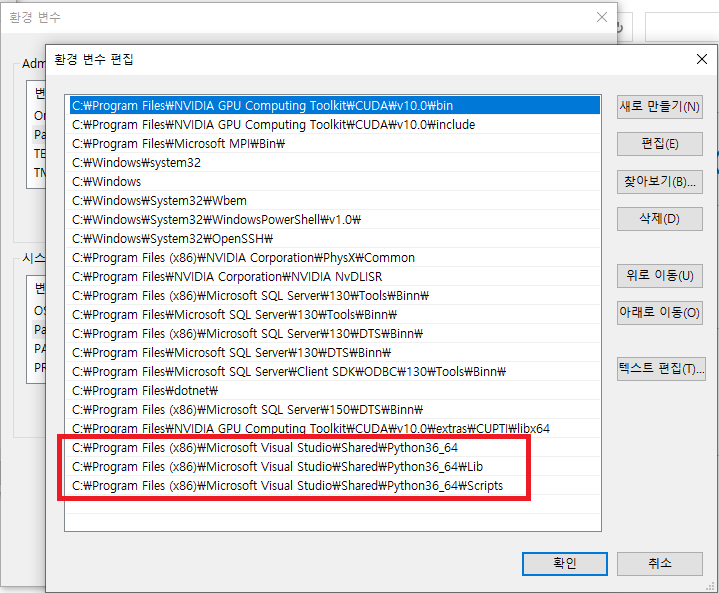
Task: Delete entry using 삭제(D) button
Action: click(659, 219)
